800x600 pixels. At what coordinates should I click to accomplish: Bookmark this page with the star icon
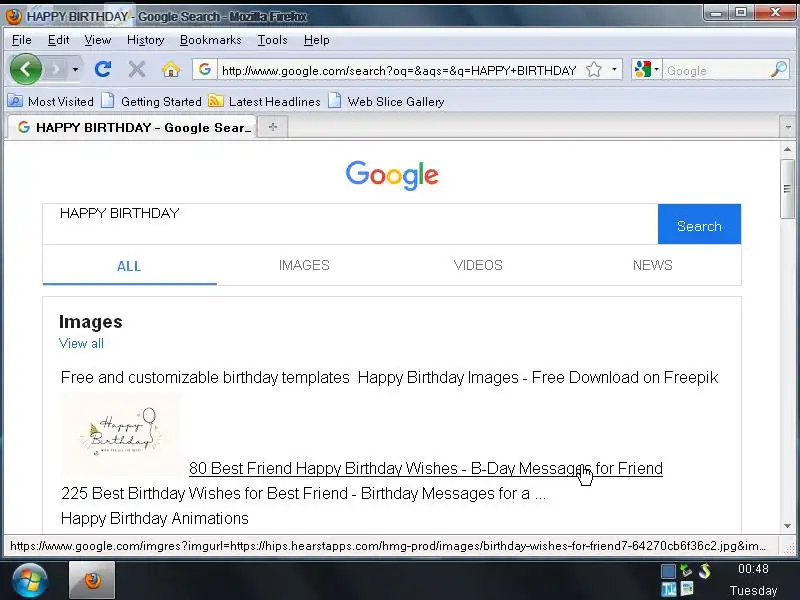594,69
